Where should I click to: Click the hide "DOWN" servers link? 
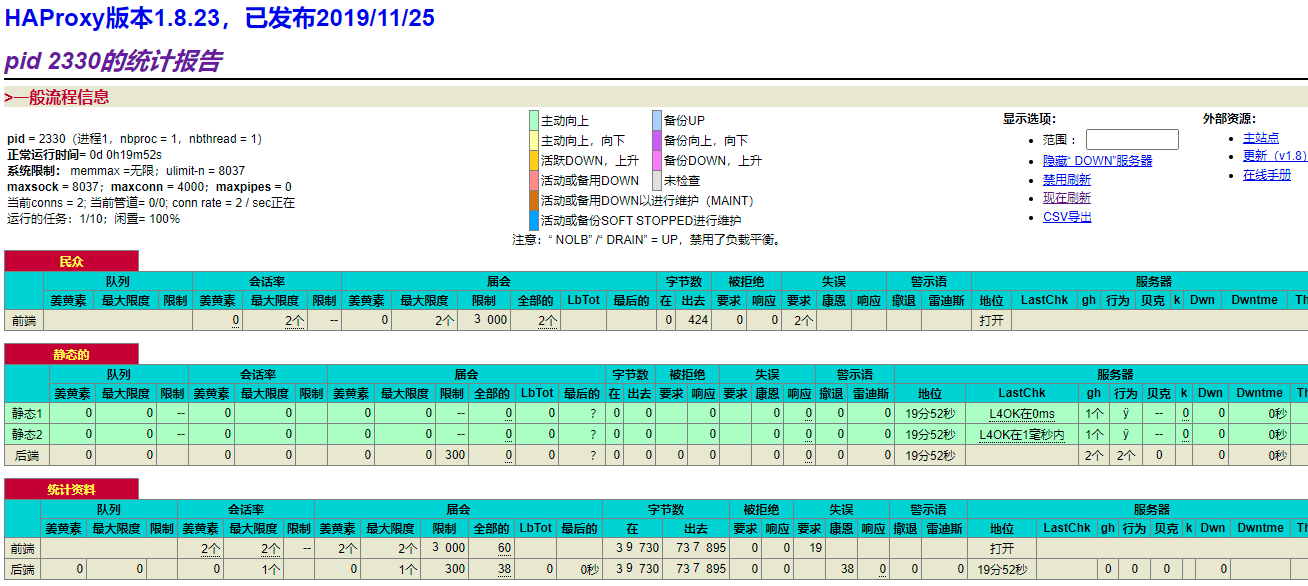pos(1097,160)
